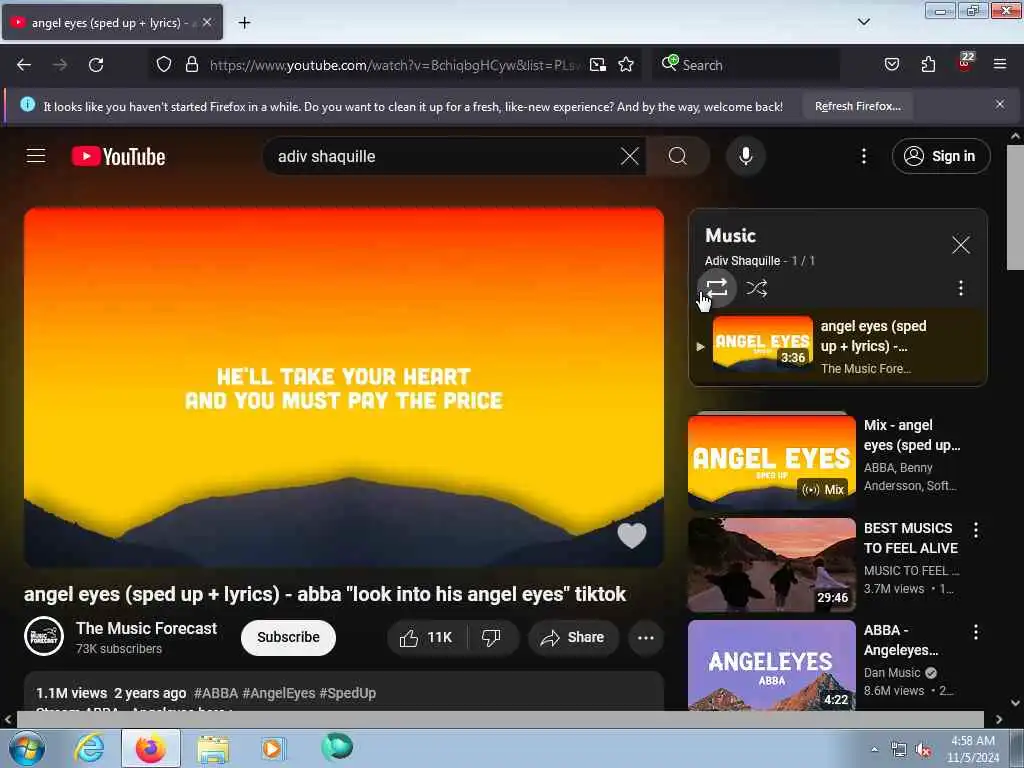
Task: Toggle picture-in-picture icon in address bar
Action: click(598, 64)
